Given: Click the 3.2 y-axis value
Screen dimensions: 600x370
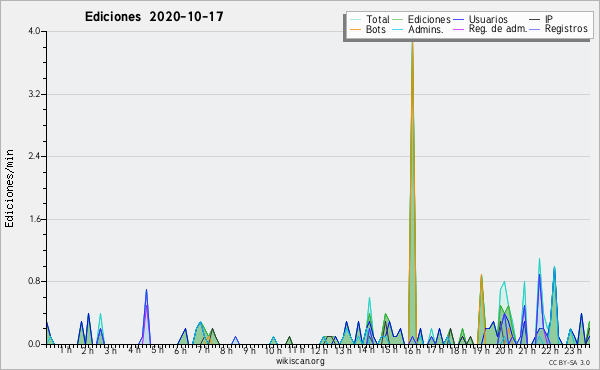Looking at the screenshot, I should 34,94.
